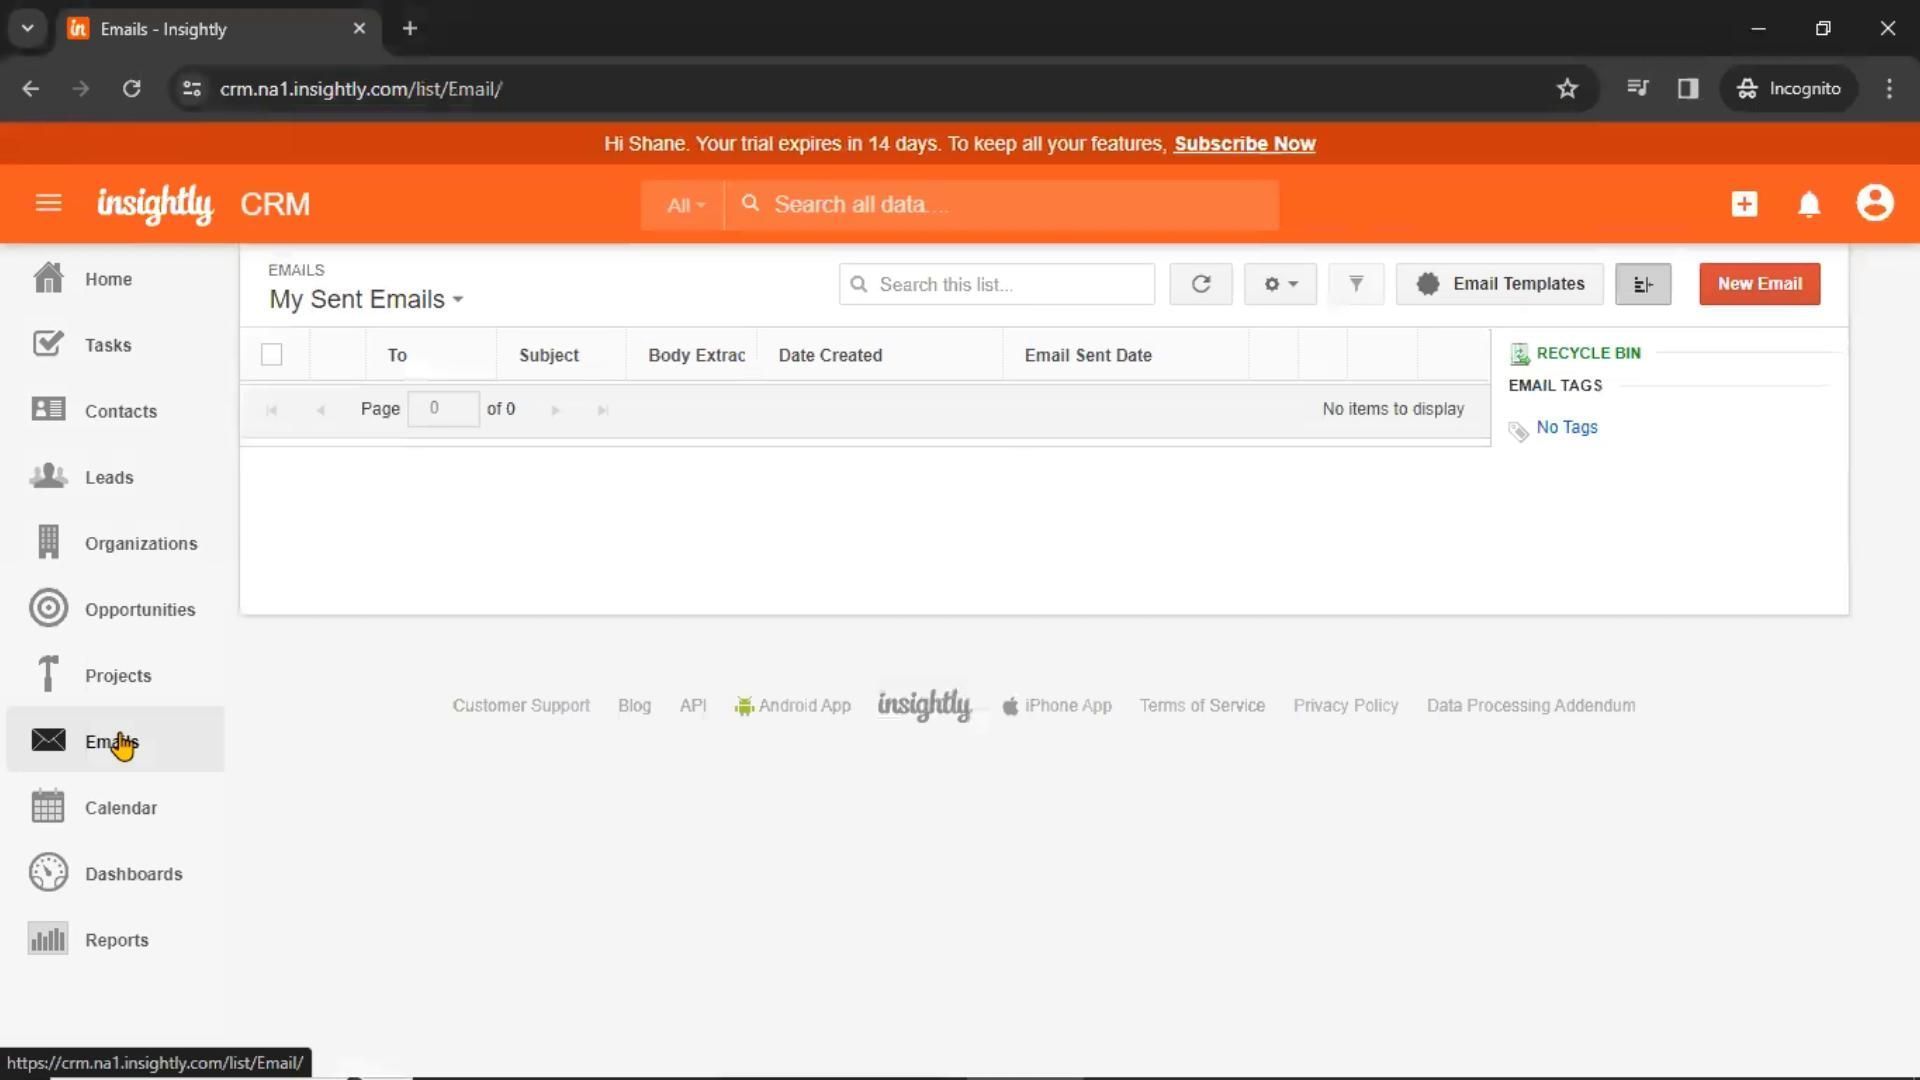1920x1080 pixels.
Task: Expand the All search scope dropdown
Action: [x=685, y=205]
